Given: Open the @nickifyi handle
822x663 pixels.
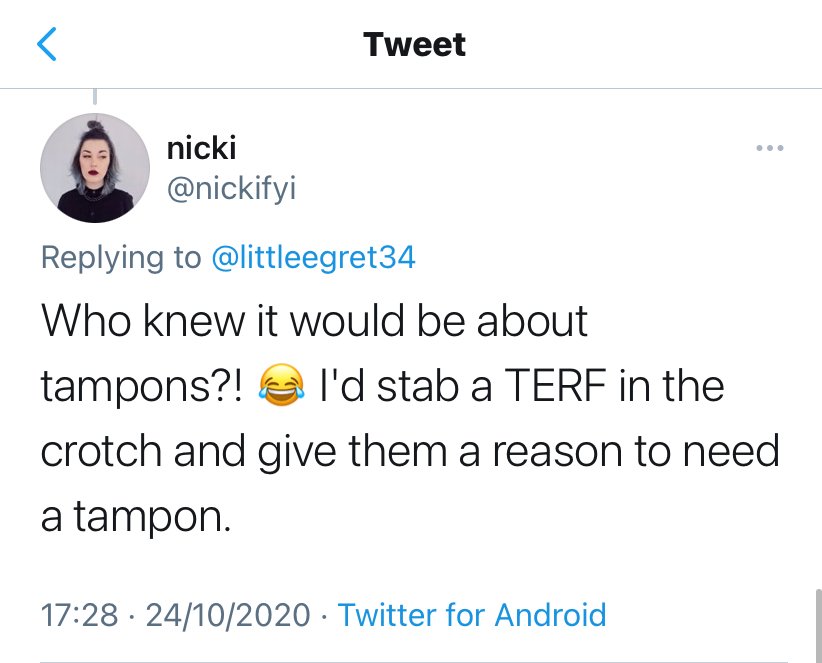Looking at the screenshot, I should (x=231, y=190).
